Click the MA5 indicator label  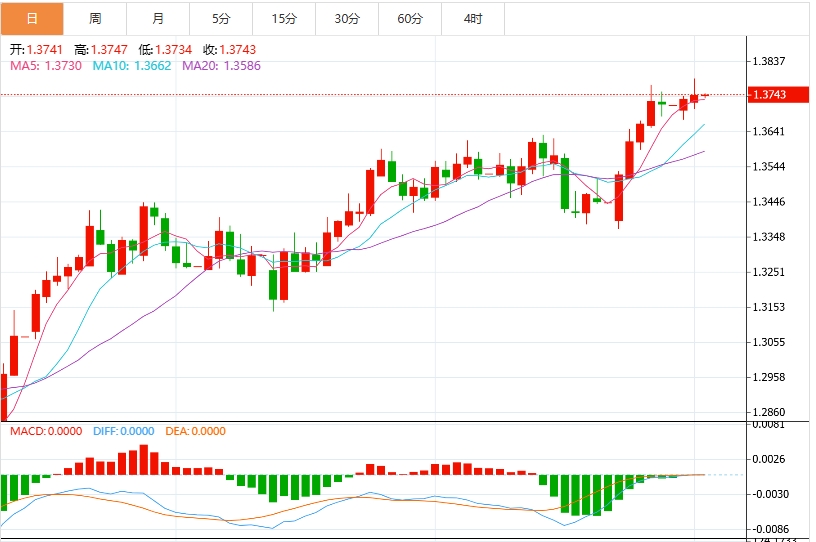[46, 65]
